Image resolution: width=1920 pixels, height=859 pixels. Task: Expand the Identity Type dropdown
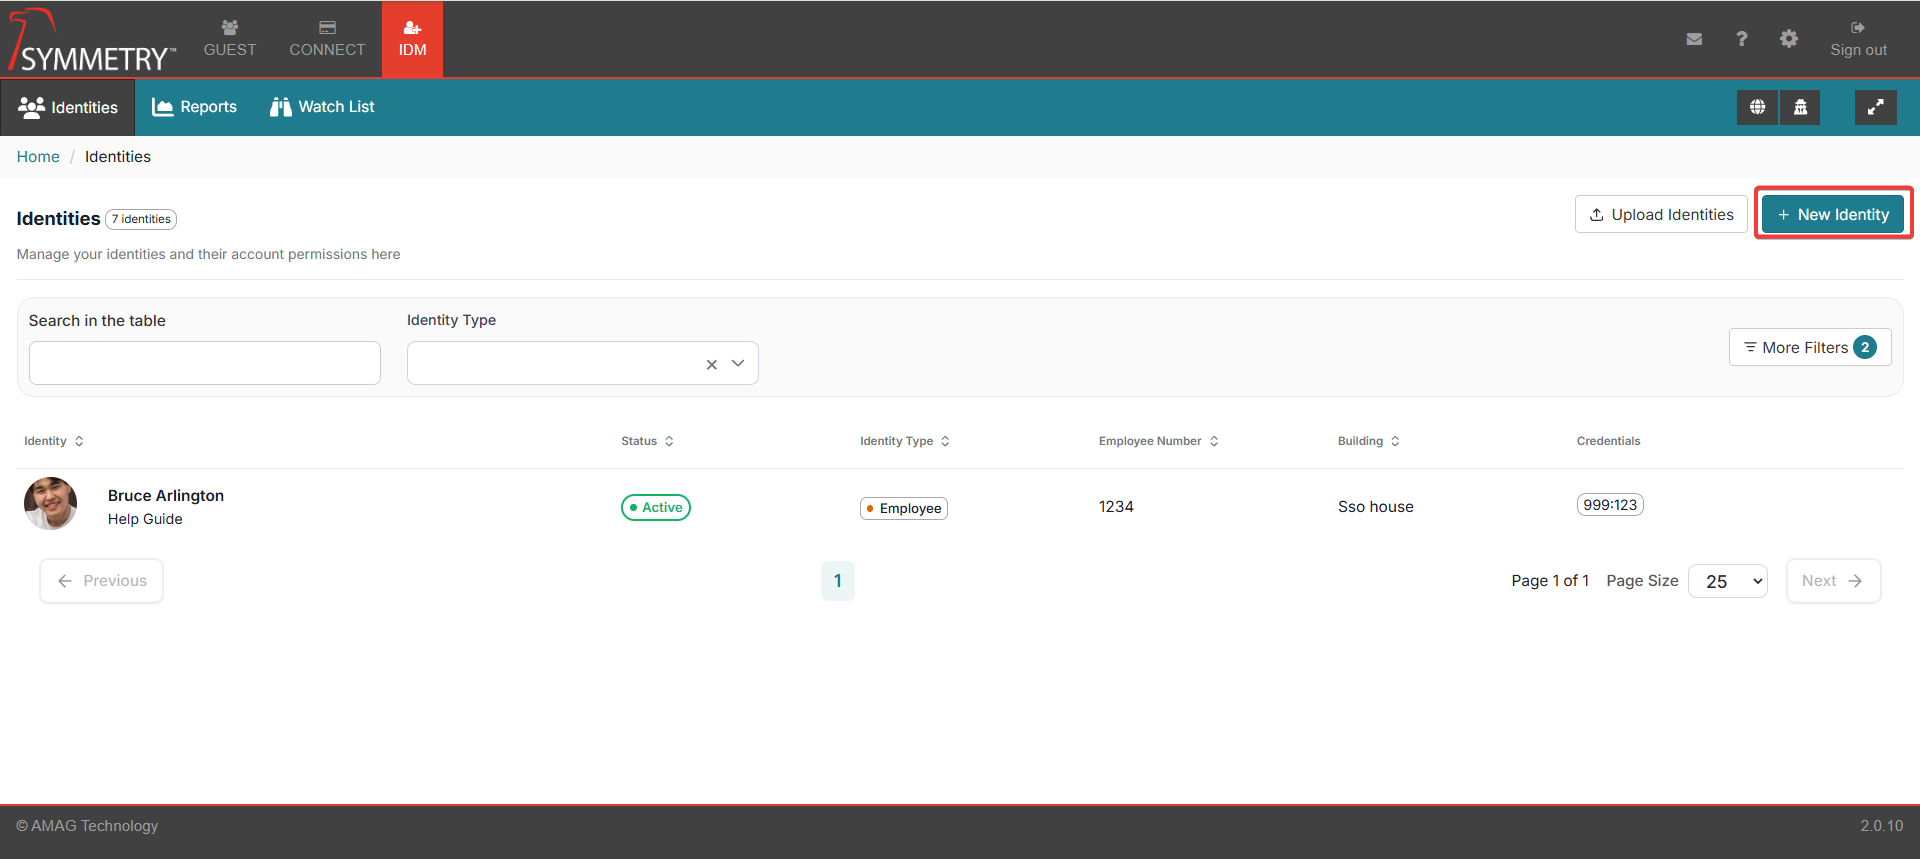pos(738,364)
